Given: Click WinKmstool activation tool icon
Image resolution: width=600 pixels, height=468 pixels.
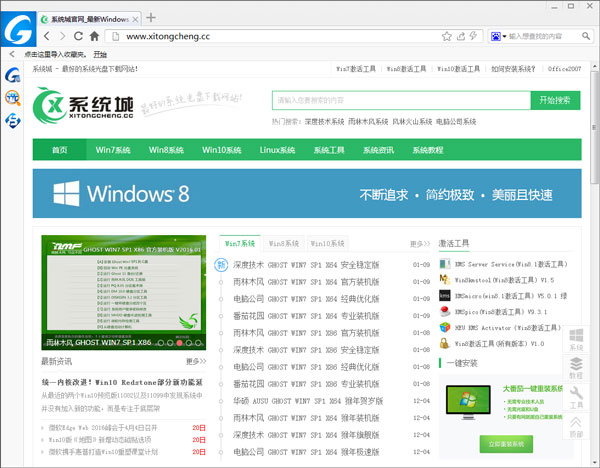Looking at the screenshot, I should pyautogui.click(x=445, y=280).
